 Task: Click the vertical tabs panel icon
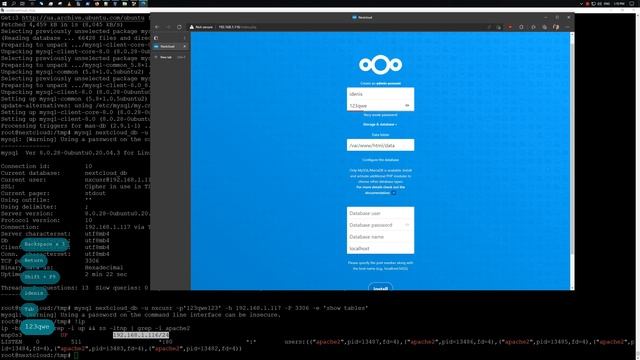tap(156, 38)
